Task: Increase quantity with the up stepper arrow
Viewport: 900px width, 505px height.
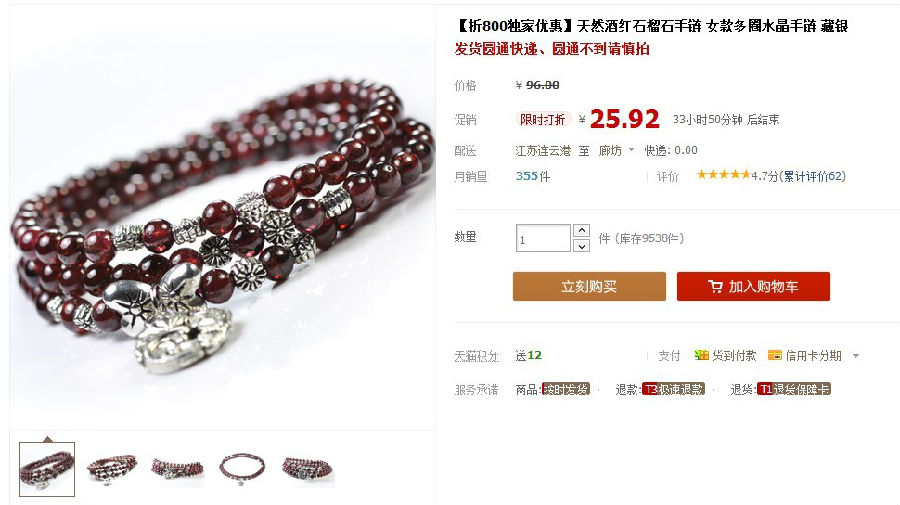Action: (581, 231)
